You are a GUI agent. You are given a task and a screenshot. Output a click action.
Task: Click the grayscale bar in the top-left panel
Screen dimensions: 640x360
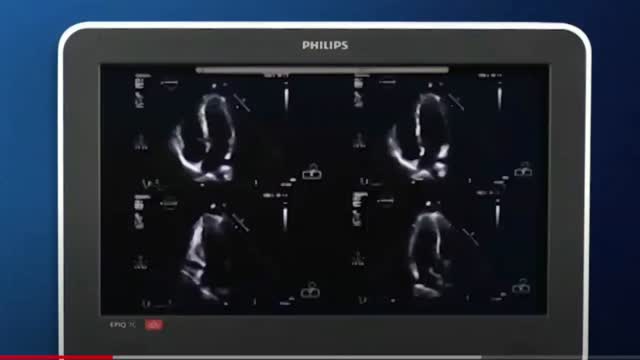(286, 98)
